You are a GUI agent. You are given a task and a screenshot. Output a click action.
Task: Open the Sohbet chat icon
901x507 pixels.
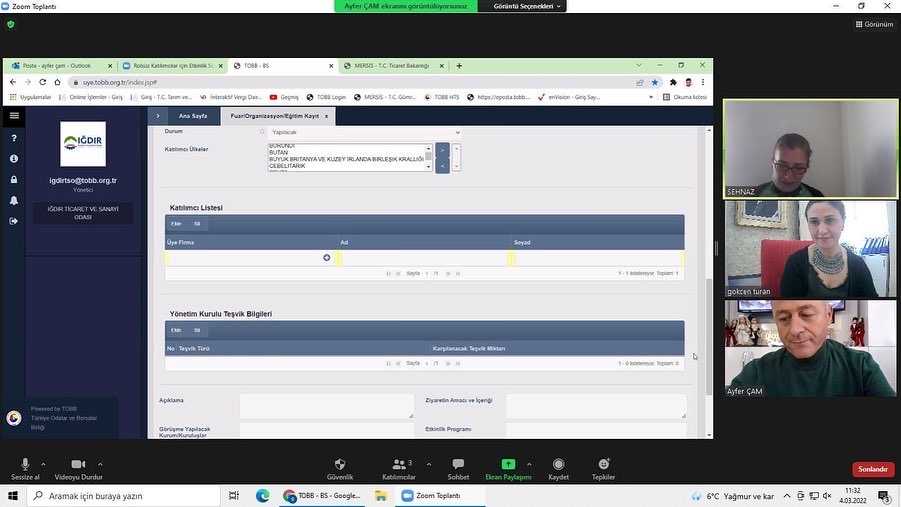point(459,465)
